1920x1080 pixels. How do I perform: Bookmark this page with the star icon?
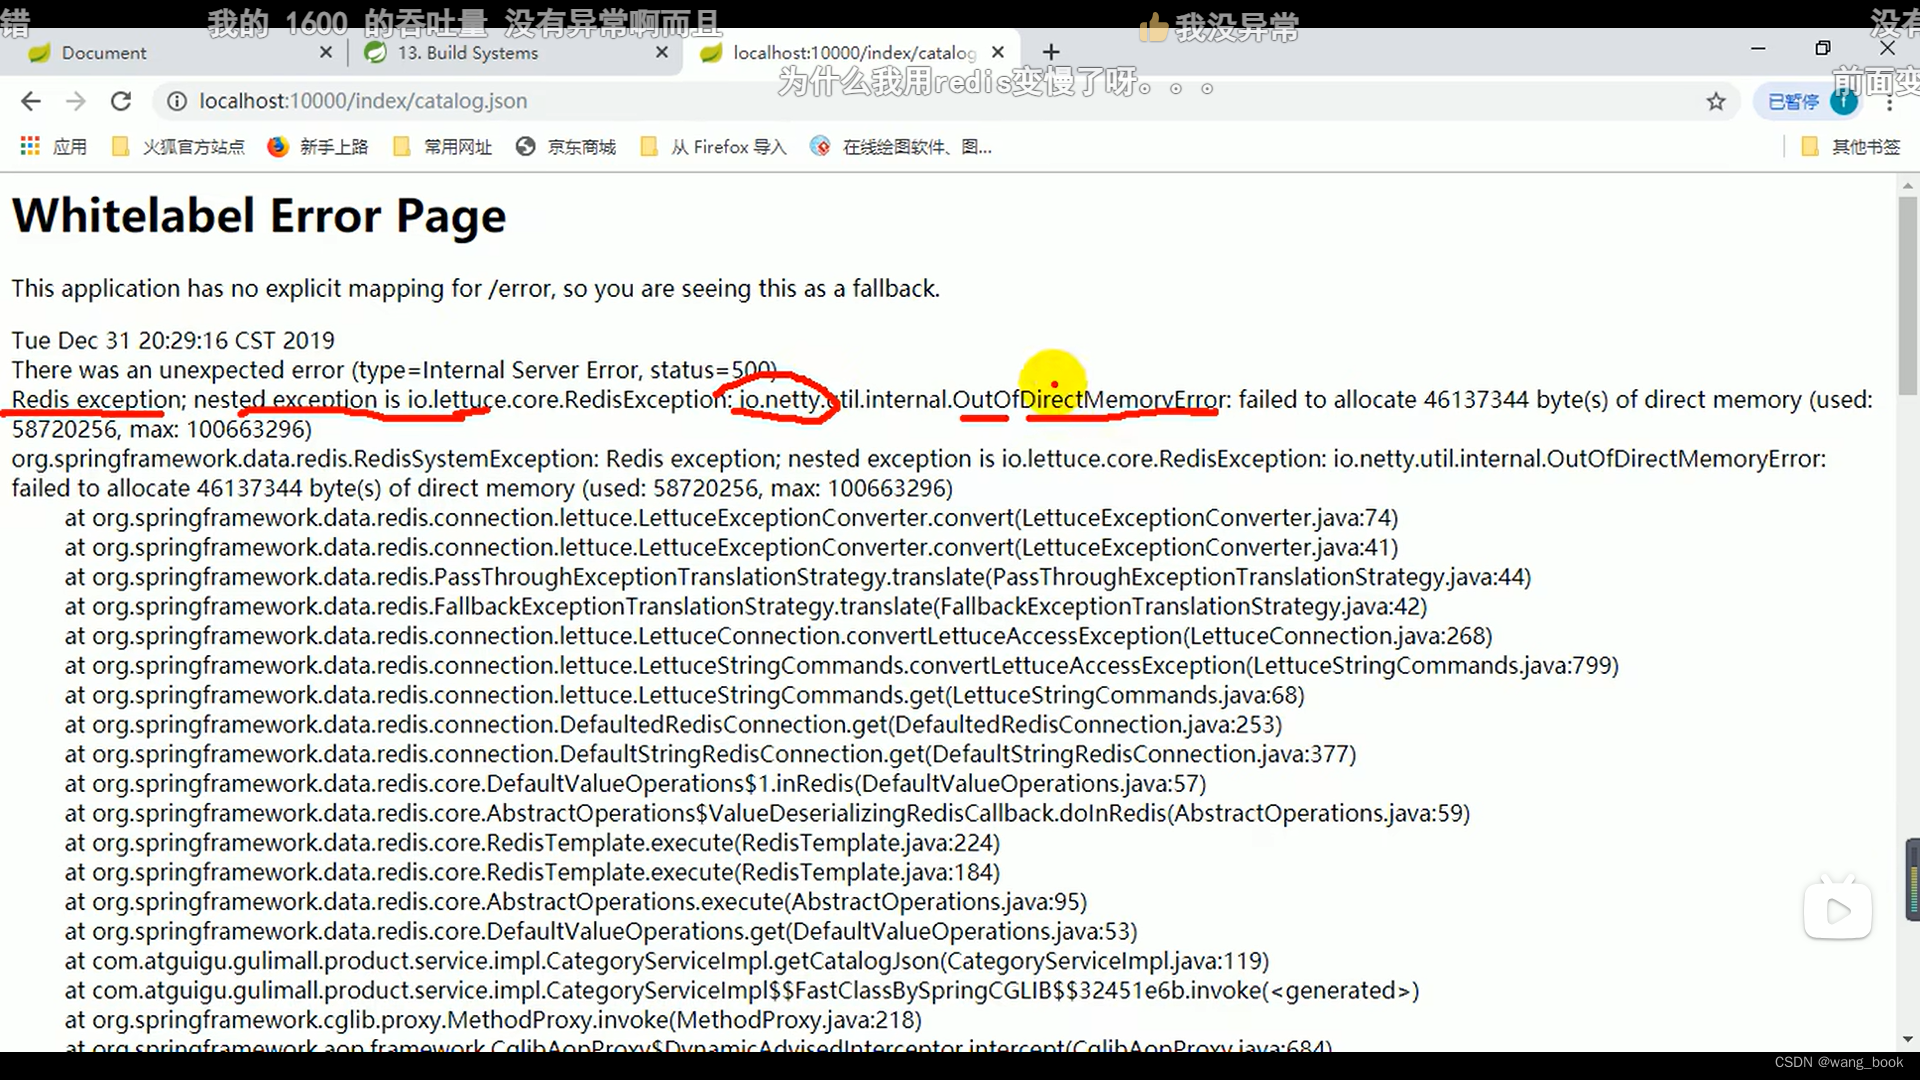pyautogui.click(x=1716, y=101)
